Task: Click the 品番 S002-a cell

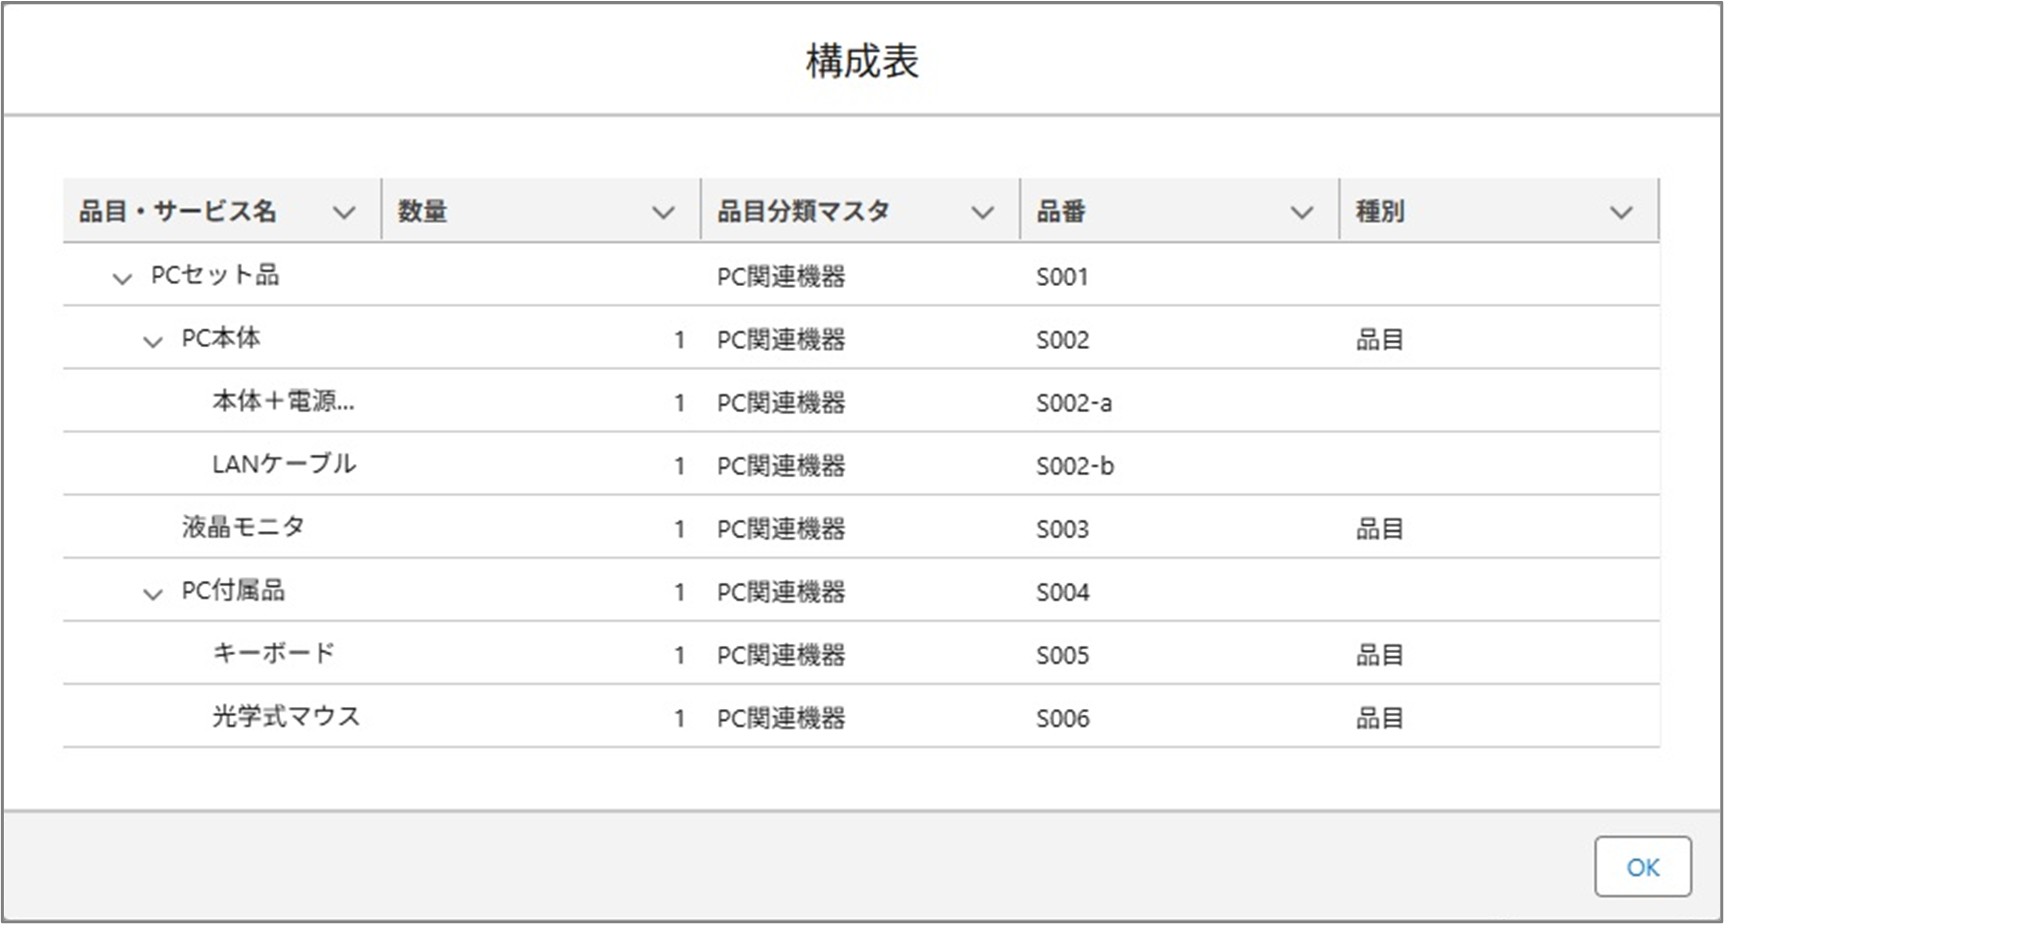Action: pyautogui.click(x=1075, y=403)
